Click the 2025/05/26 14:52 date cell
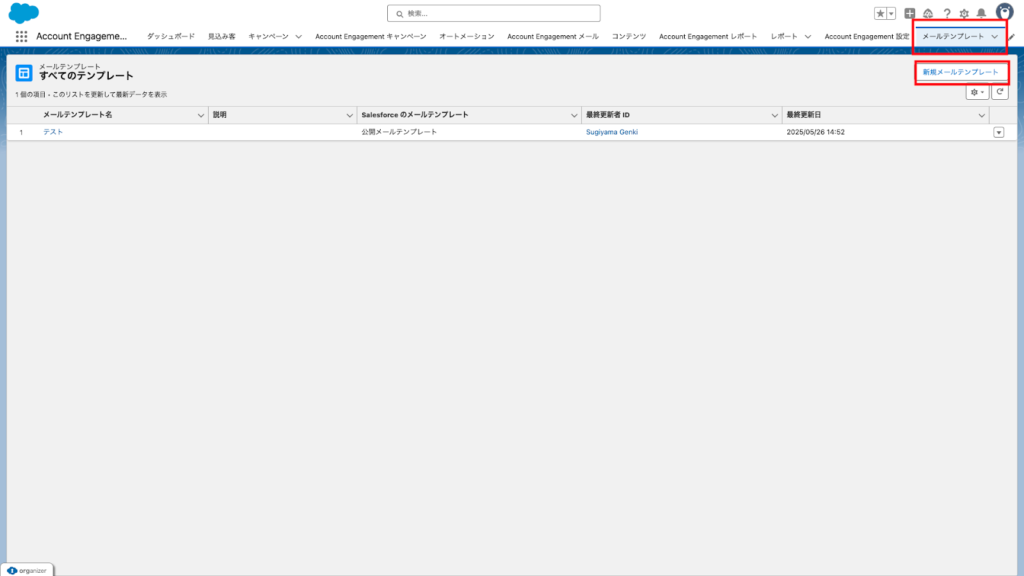1024x576 pixels. [816, 132]
